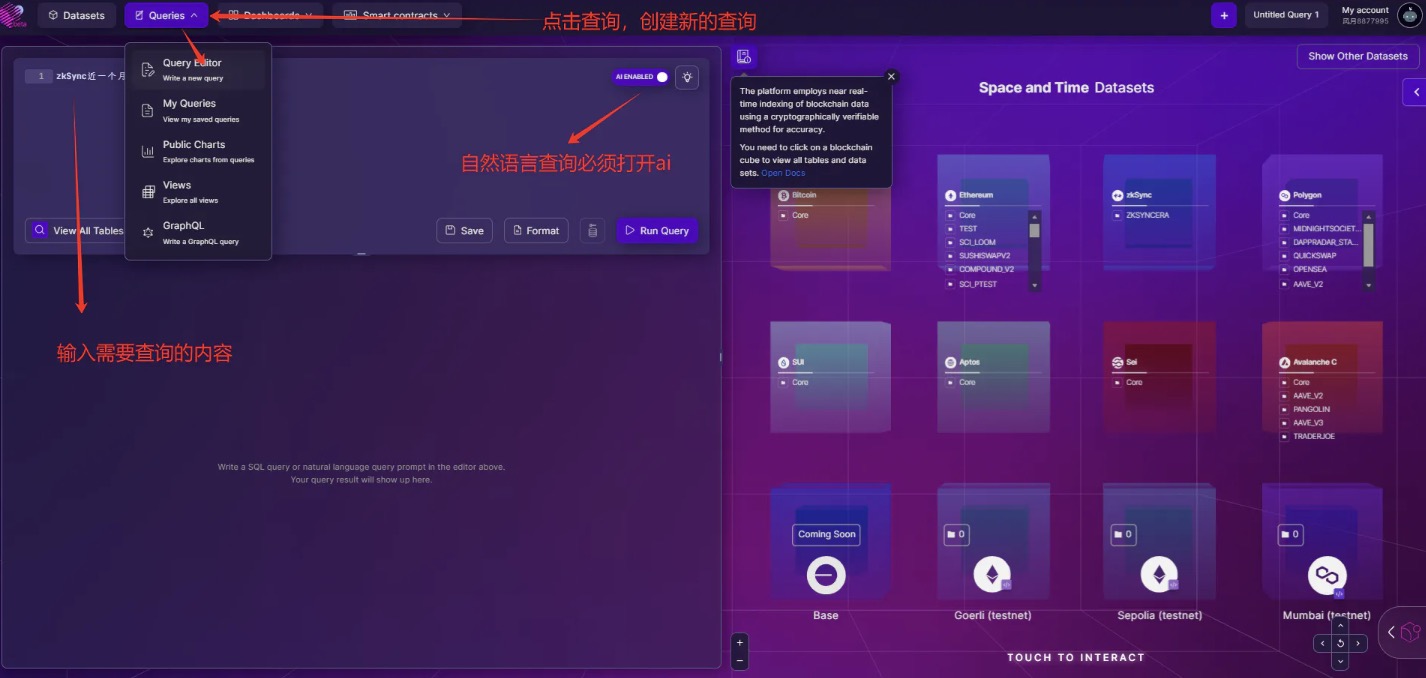Collapse the open Queries dropdown
The image size is (1426, 678).
tap(167, 15)
